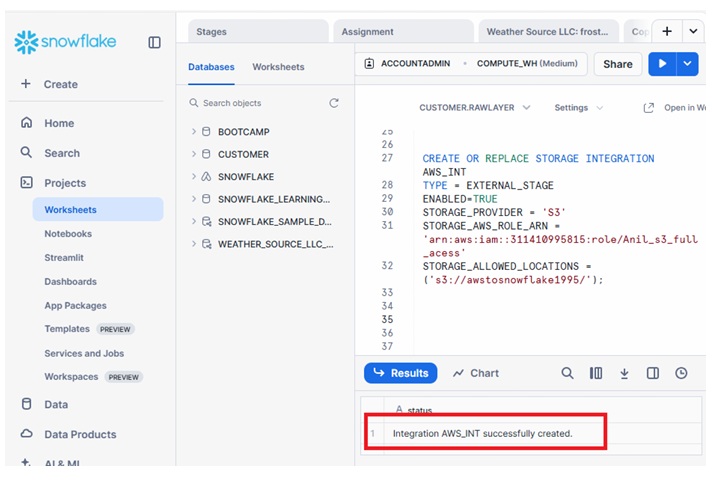Open the column view icon in results
Image resolution: width=723 pixels, height=502 pixels.
point(596,373)
